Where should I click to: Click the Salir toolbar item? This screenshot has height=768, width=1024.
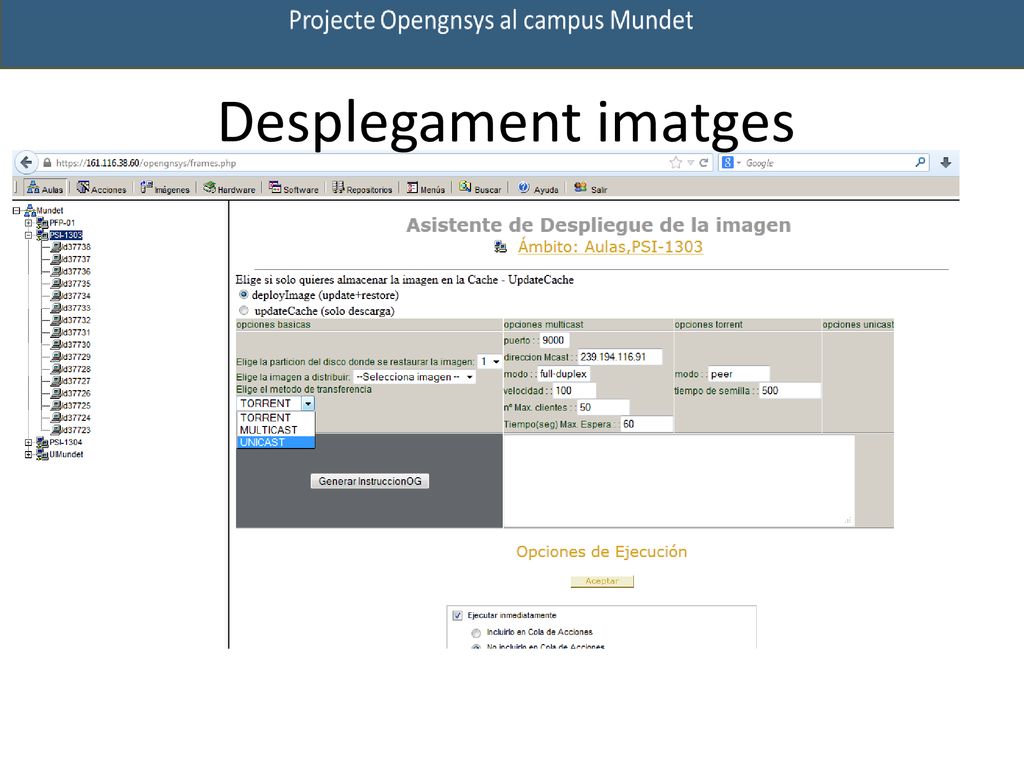[x=591, y=188]
